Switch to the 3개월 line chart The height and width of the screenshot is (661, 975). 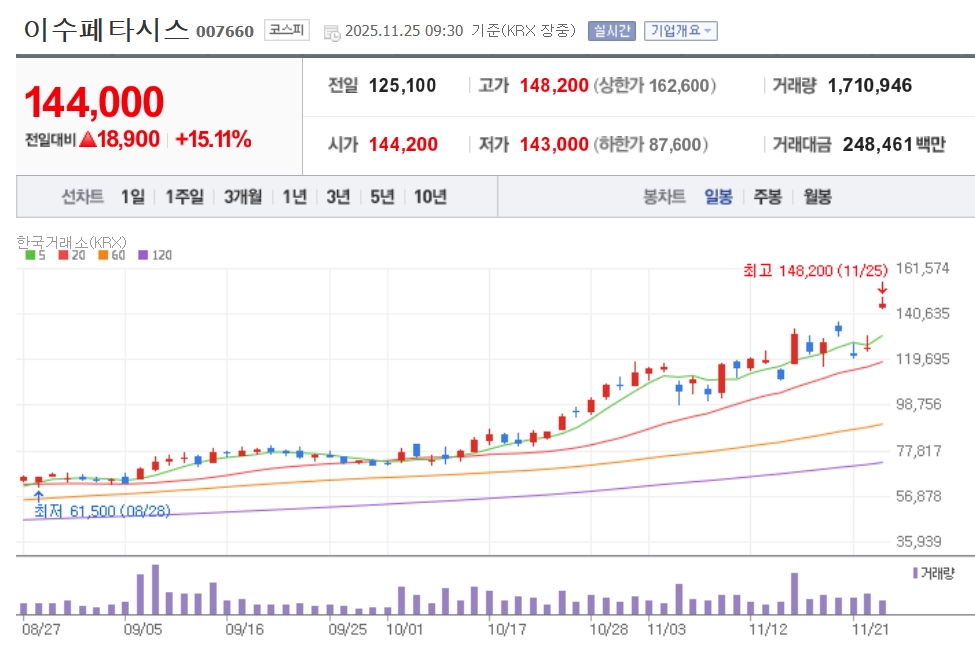pos(243,196)
